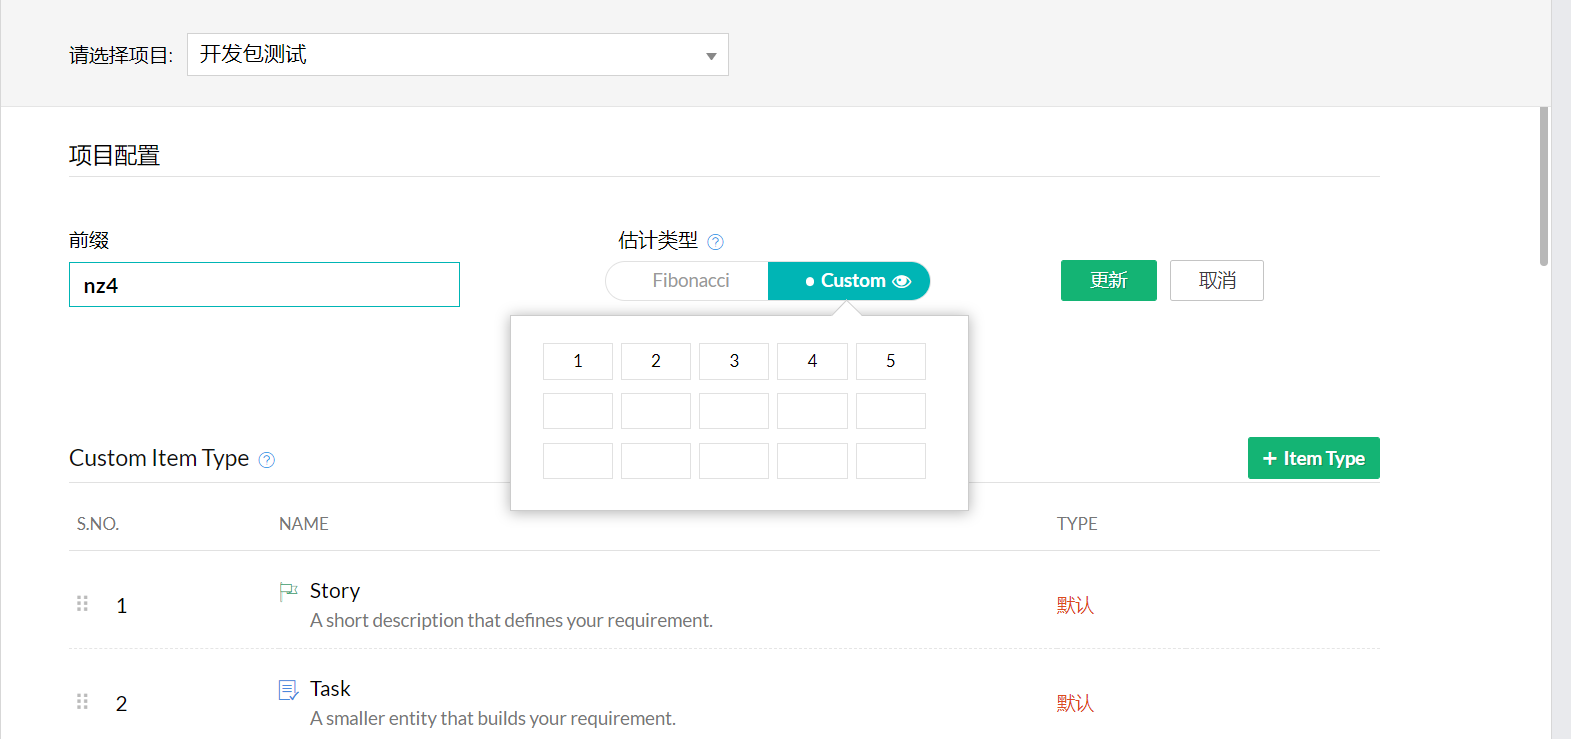The image size is (1571, 739).
Task: Click the eye icon on Custom toggle
Action: 902,282
